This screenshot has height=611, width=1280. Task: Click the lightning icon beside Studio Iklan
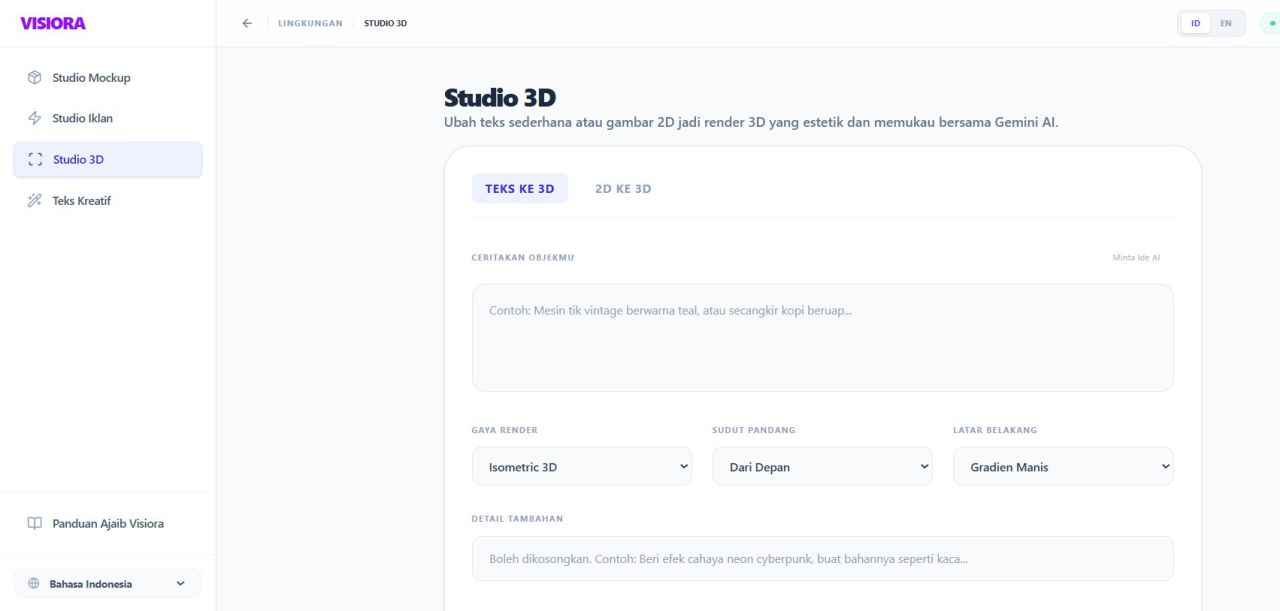[x=35, y=118]
